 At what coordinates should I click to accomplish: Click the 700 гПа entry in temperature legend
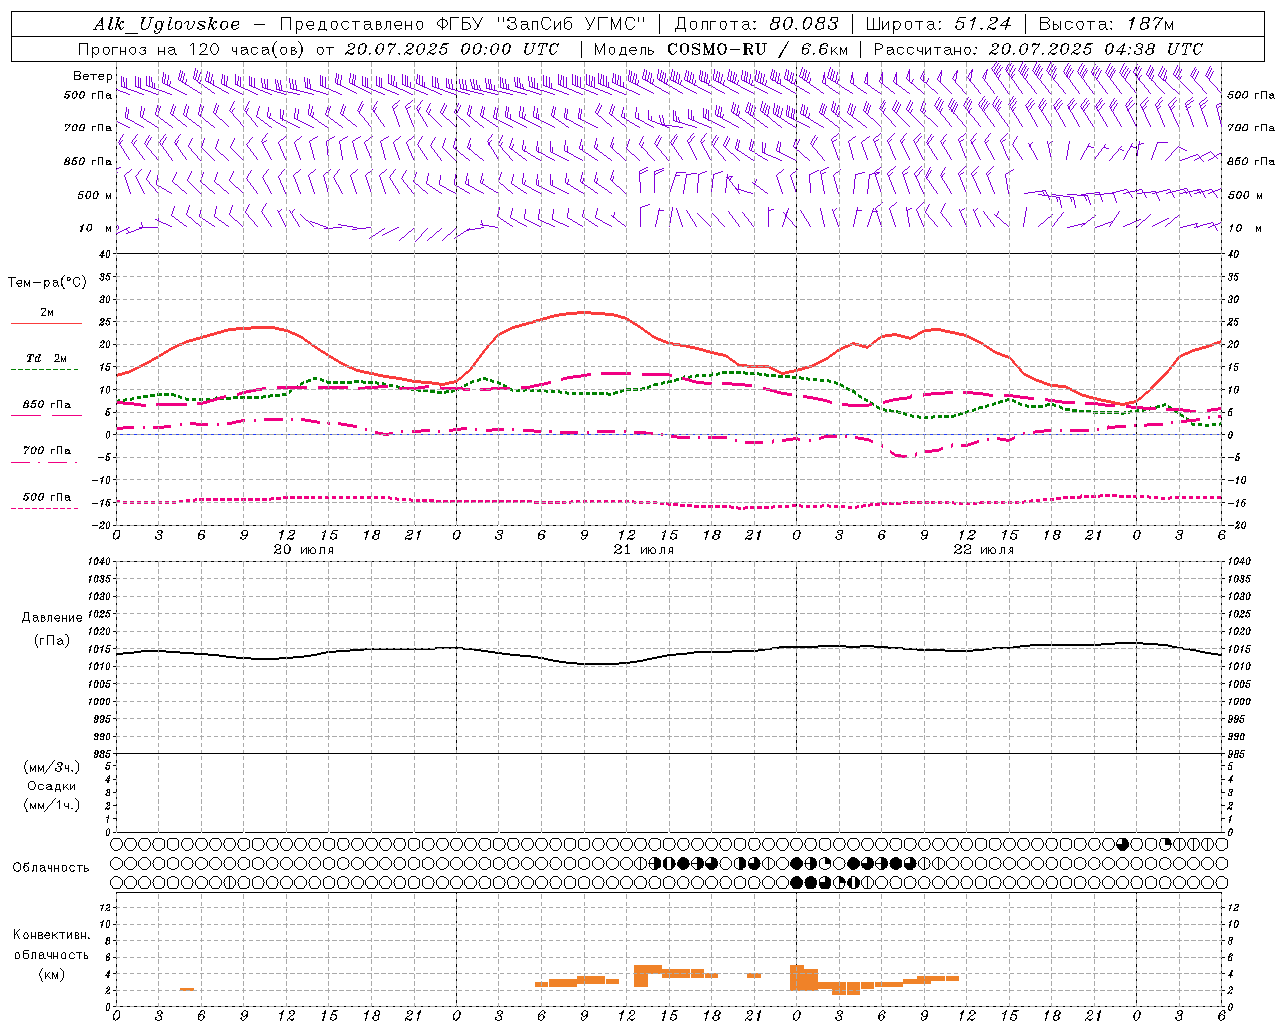tap(46, 451)
